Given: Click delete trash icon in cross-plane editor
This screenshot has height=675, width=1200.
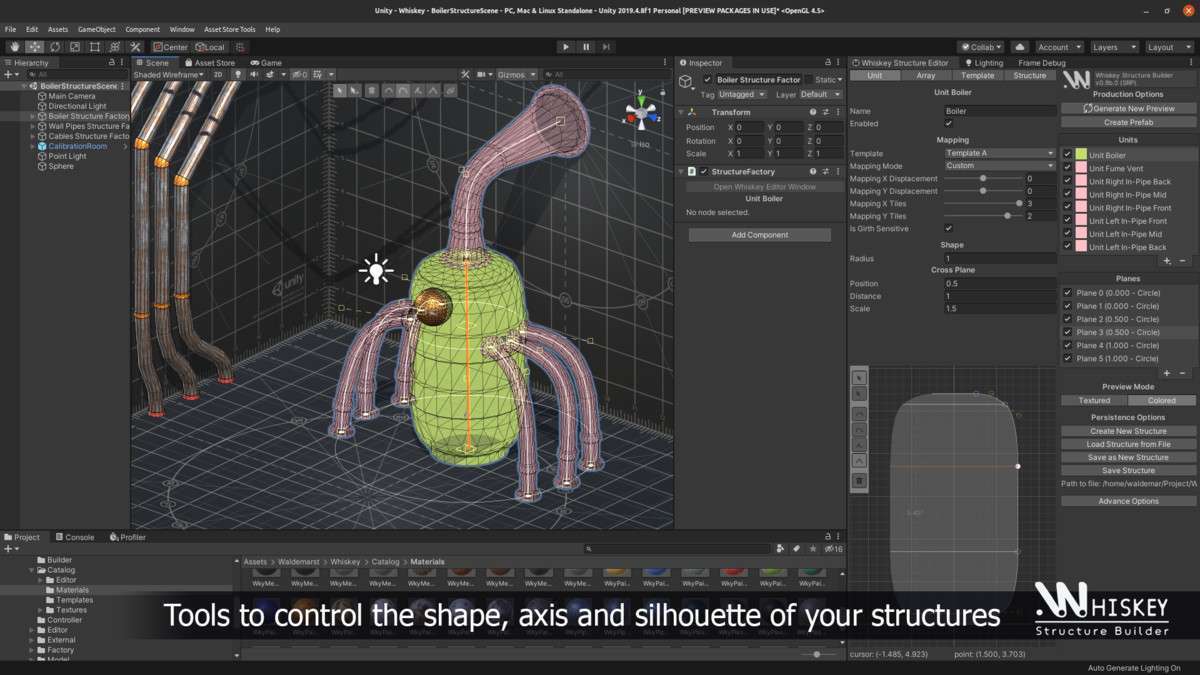Looking at the screenshot, I should [x=858, y=480].
